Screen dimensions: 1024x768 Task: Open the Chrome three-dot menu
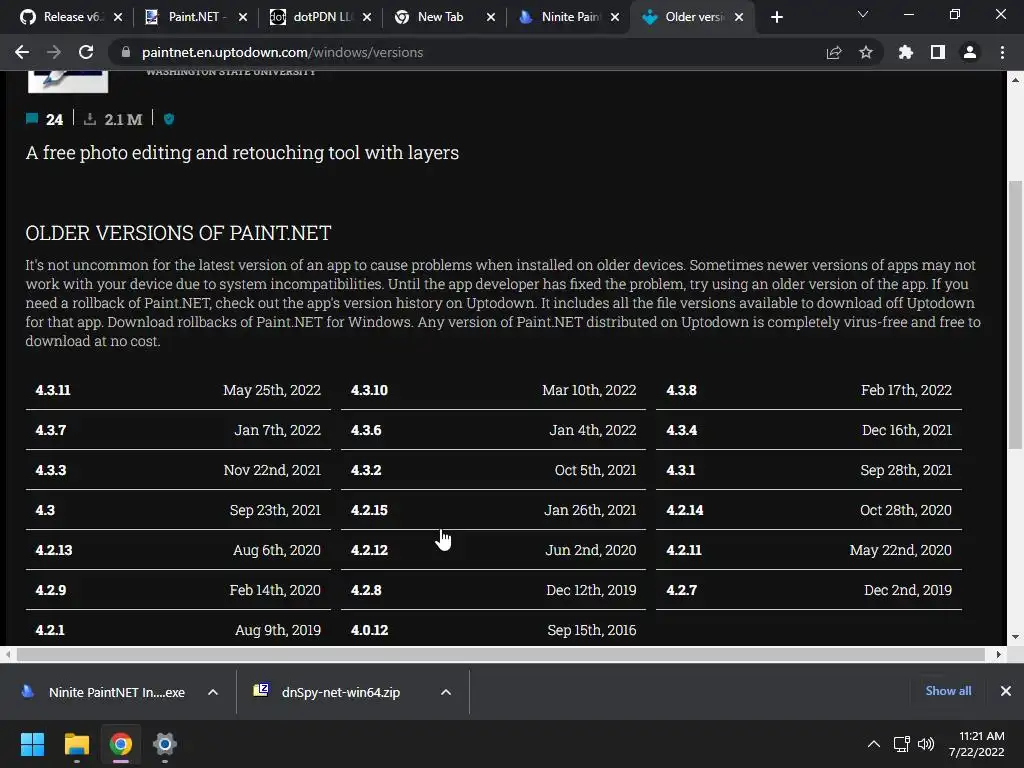tap(1002, 52)
